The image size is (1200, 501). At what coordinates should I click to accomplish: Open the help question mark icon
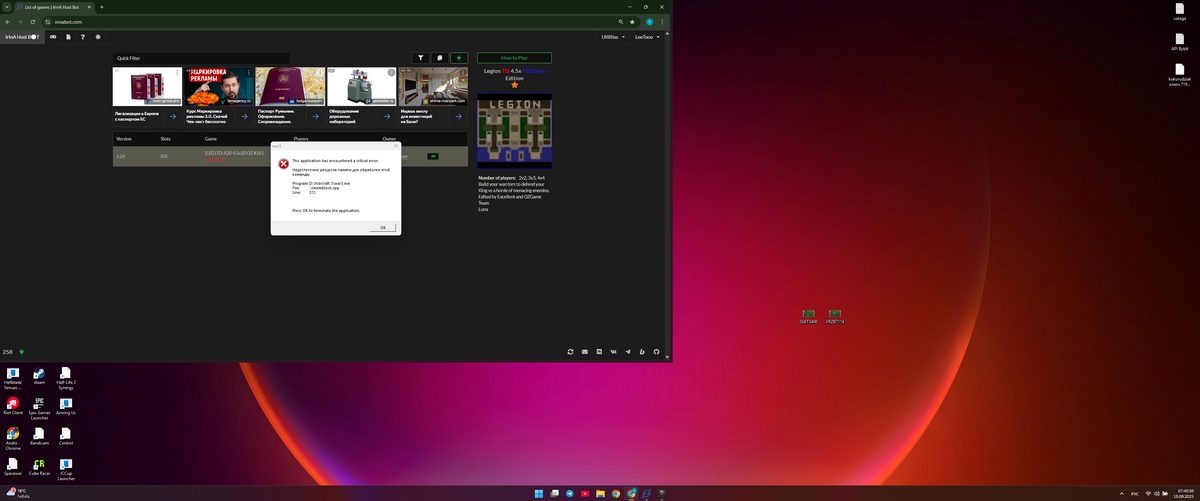82,37
